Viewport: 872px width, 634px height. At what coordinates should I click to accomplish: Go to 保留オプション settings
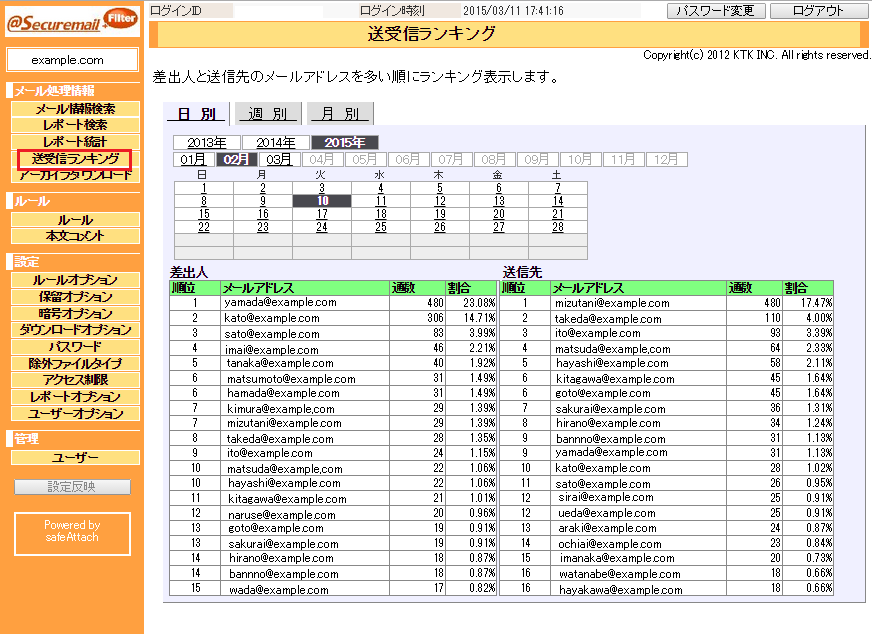[75, 296]
